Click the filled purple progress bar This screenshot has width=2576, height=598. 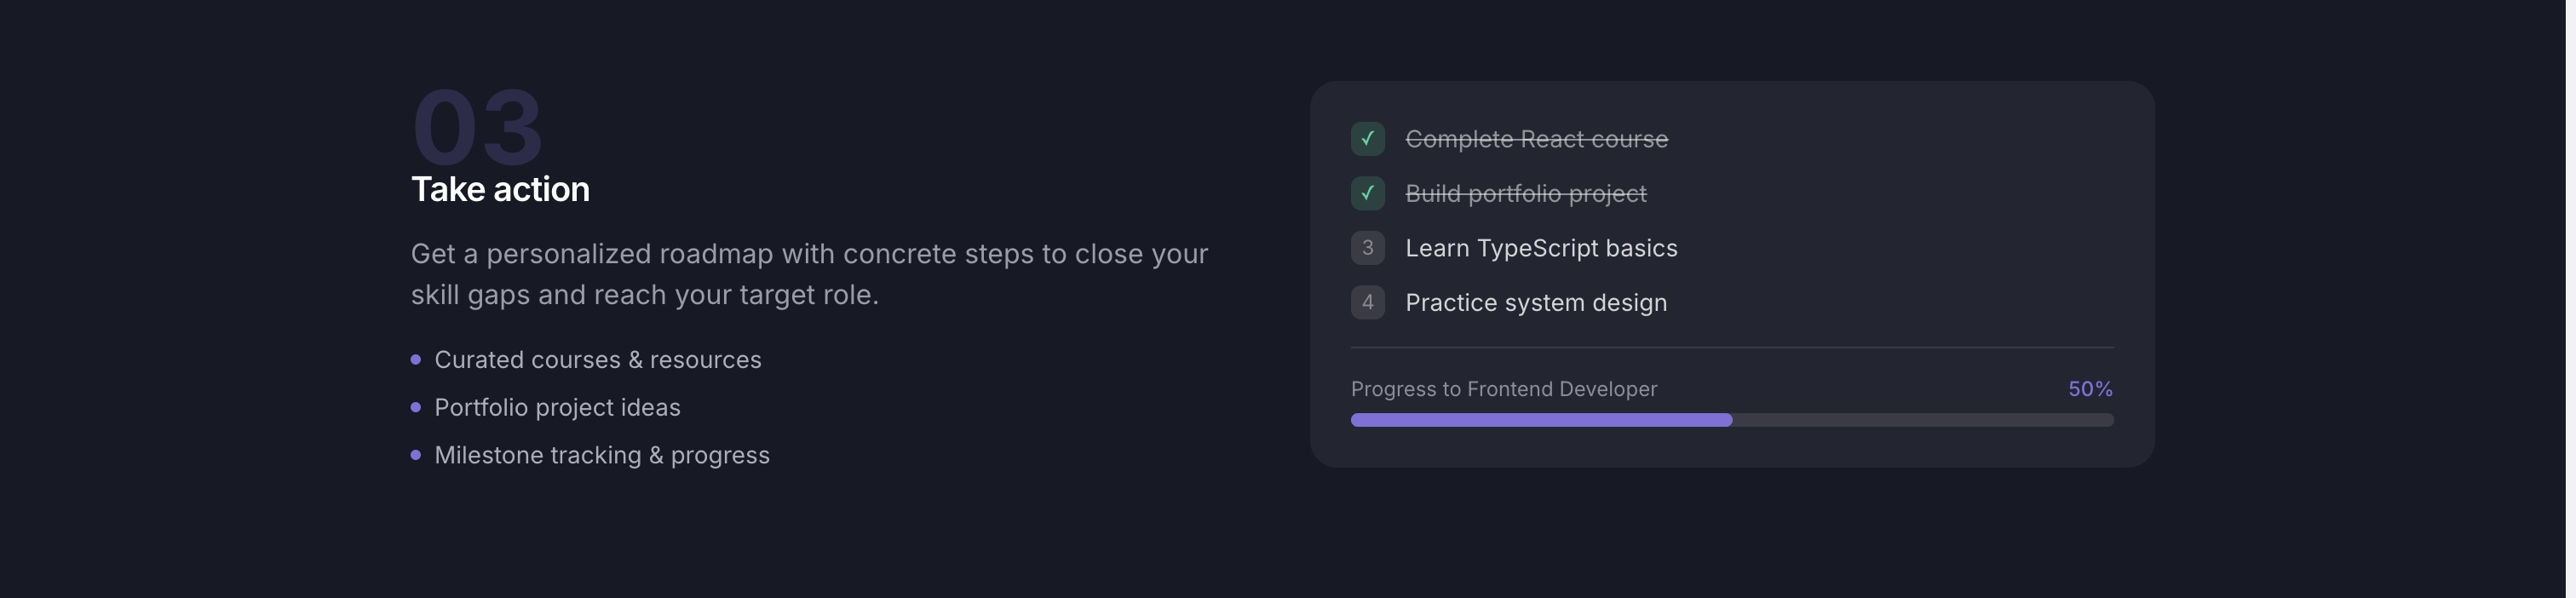[1541, 420]
